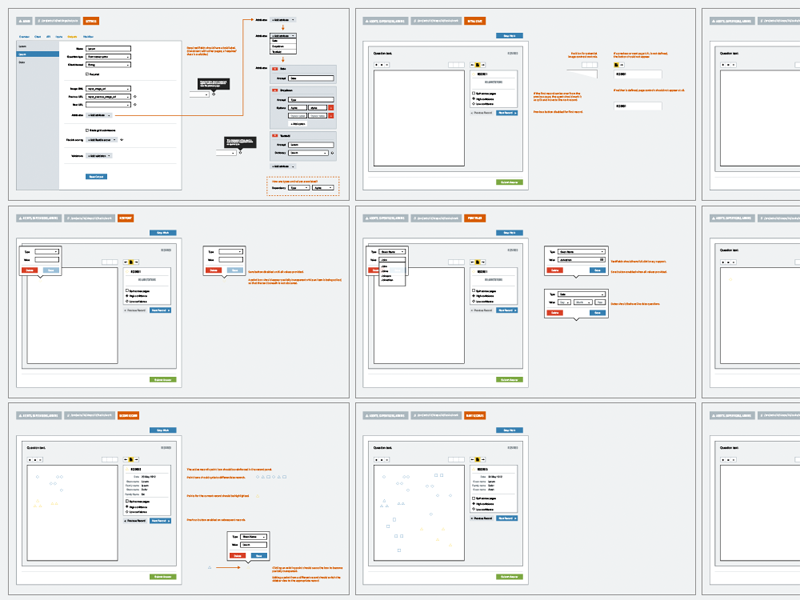The height and width of the screenshot is (600, 800).
Task: Click help icon next to field mapping dropdown
Action: 121,139
